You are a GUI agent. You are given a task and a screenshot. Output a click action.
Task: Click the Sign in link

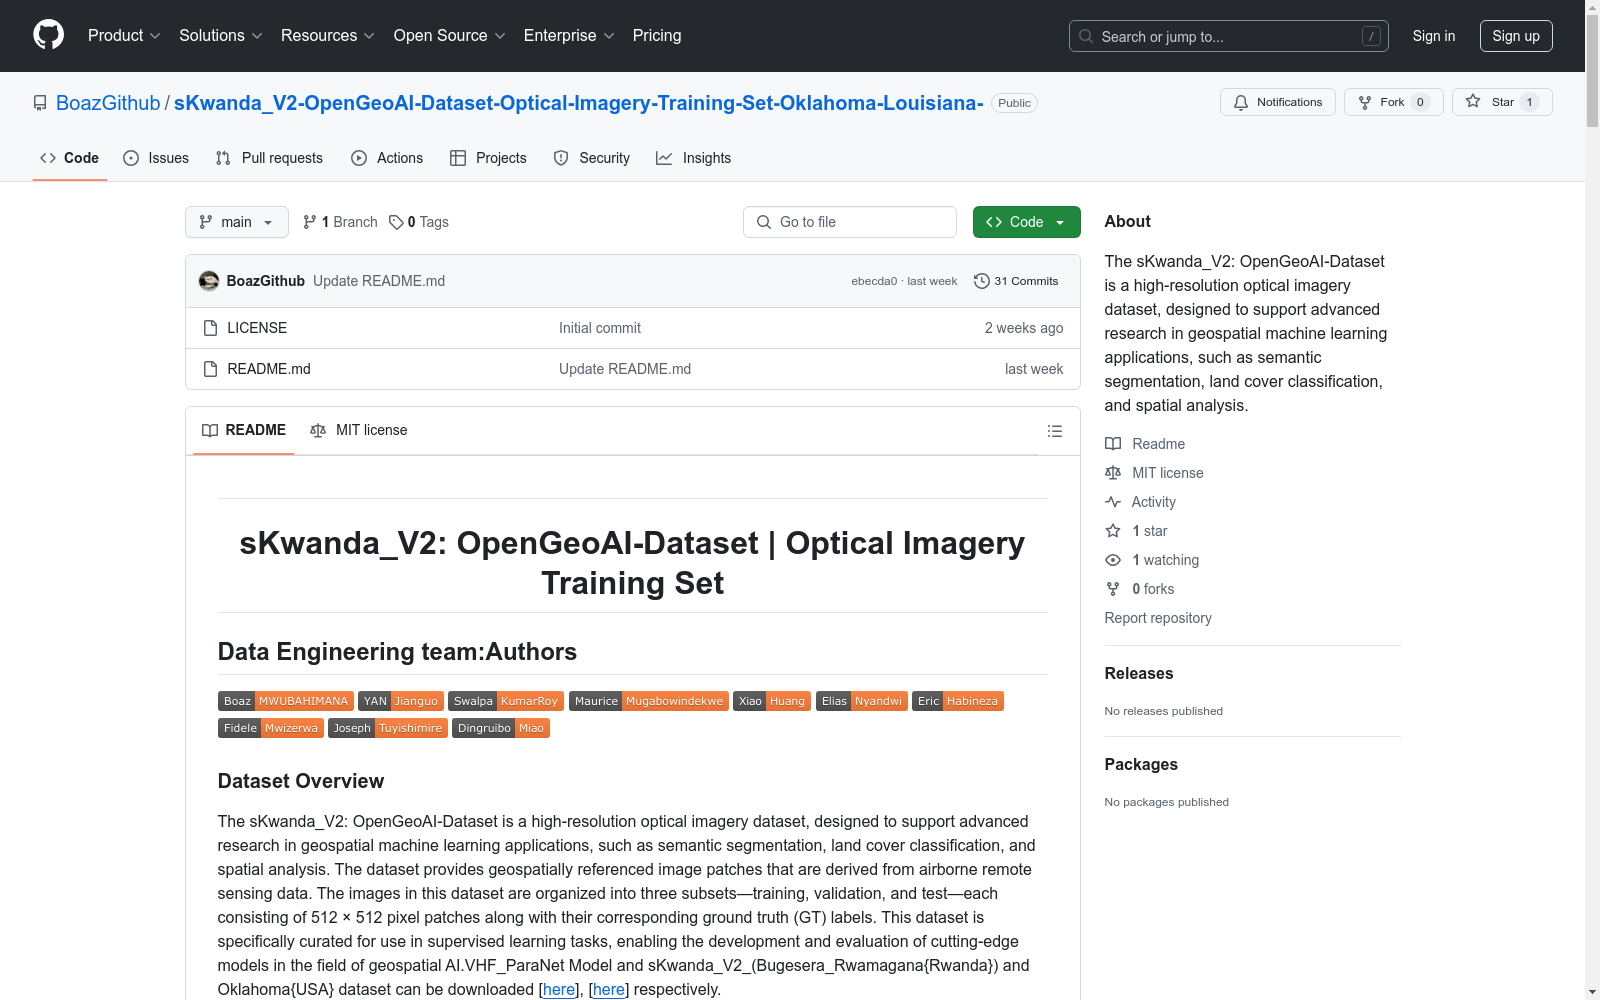(x=1434, y=36)
